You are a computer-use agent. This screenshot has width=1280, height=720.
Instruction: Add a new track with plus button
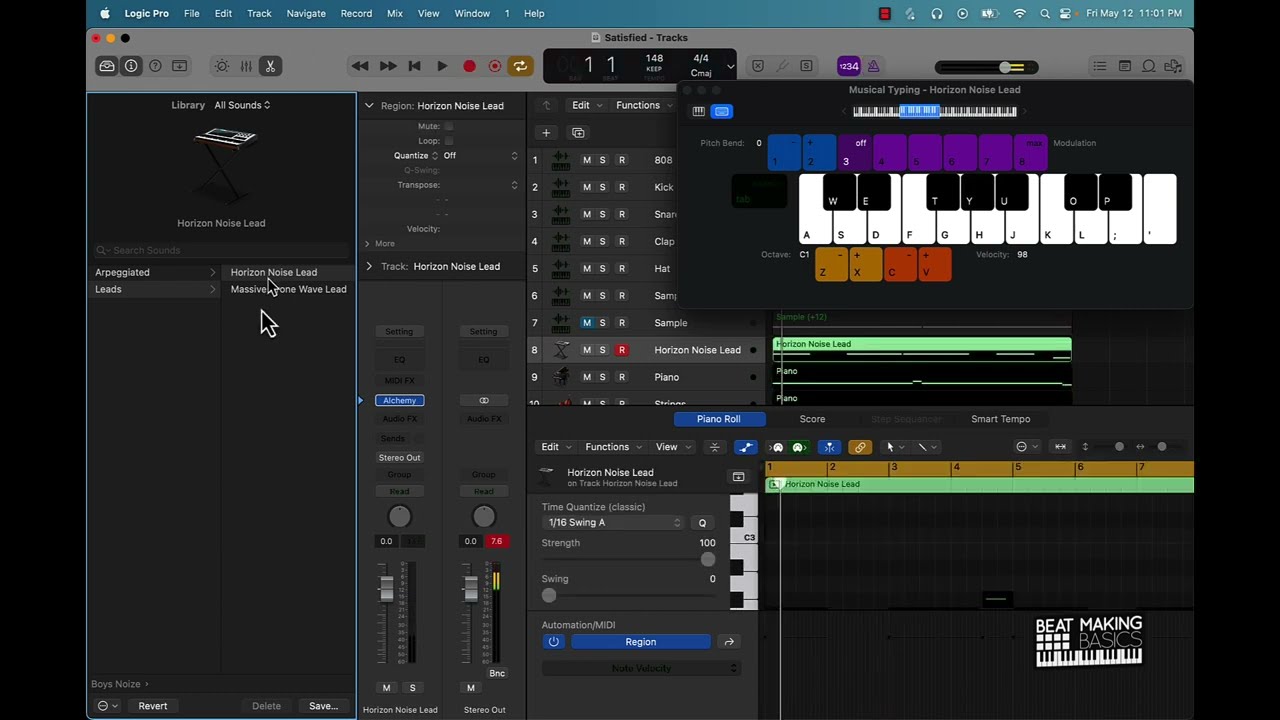coord(546,132)
